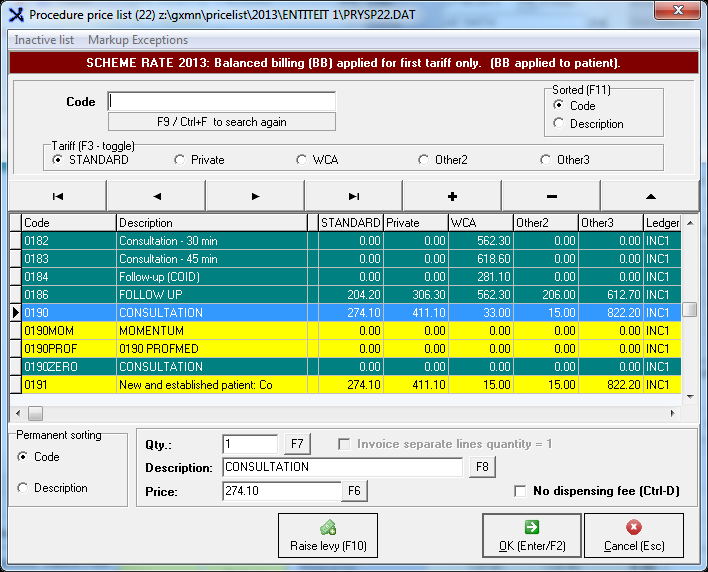This screenshot has width=708, height=572.
Task: Open the Inactive list menu
Action: point(44,40)
